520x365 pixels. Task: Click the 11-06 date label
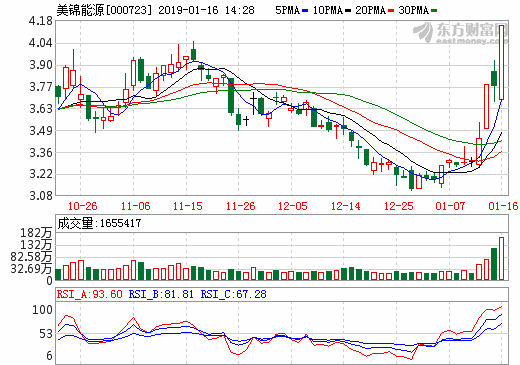(x=135, y=206)
